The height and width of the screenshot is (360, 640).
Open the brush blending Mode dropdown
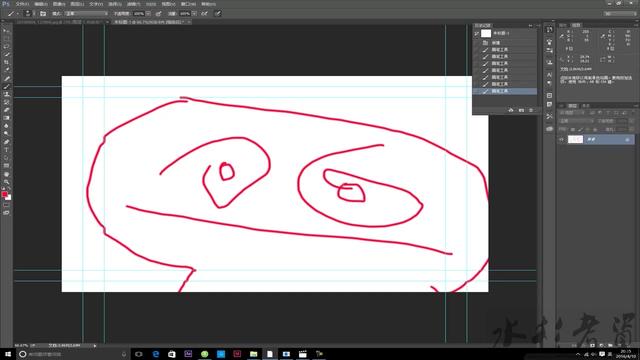86,13
